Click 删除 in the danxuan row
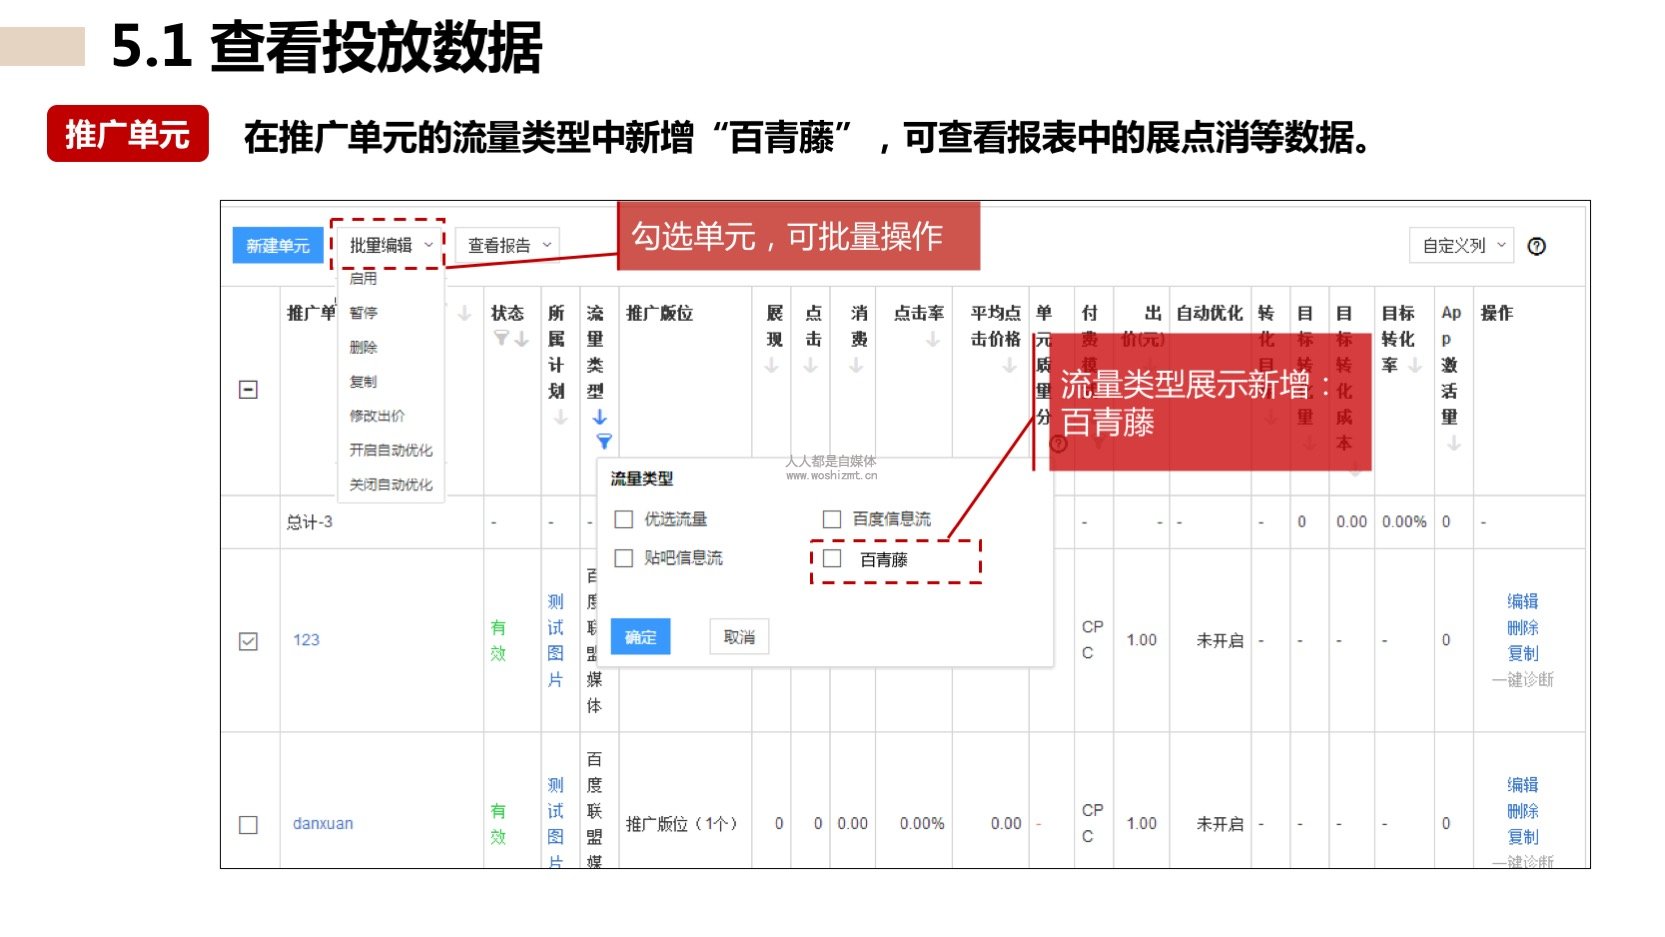Image resolution: width=1665 pixels, height=937 pixels. [1523, 811]
